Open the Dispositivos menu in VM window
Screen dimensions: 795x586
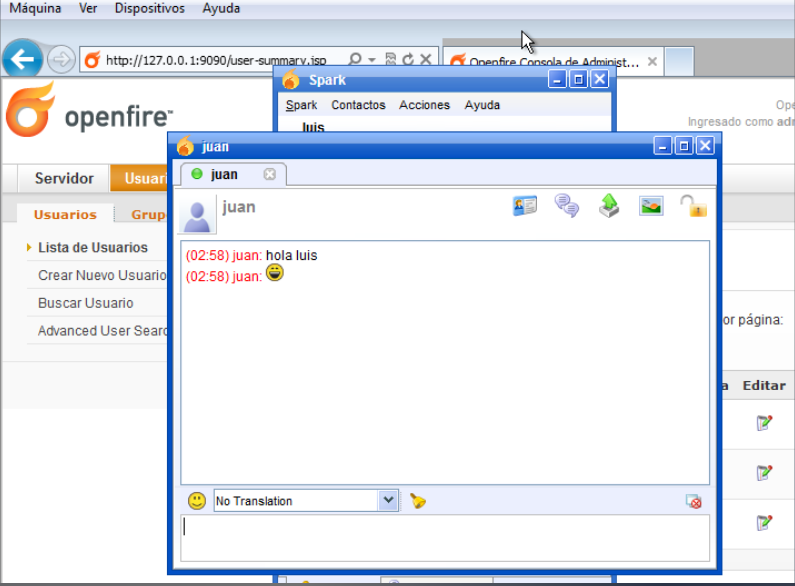(149, 8)
